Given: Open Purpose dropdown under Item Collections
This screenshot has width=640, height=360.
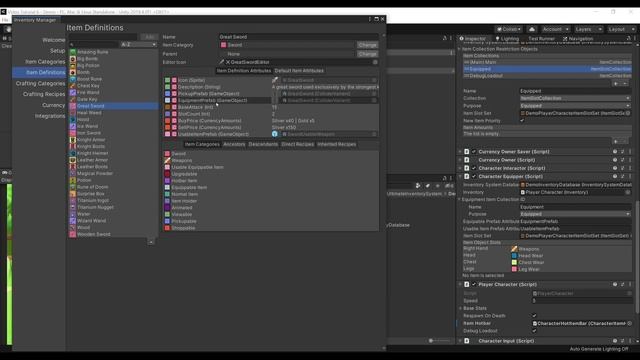Looking at the screenshot, I should click(575, 106).
